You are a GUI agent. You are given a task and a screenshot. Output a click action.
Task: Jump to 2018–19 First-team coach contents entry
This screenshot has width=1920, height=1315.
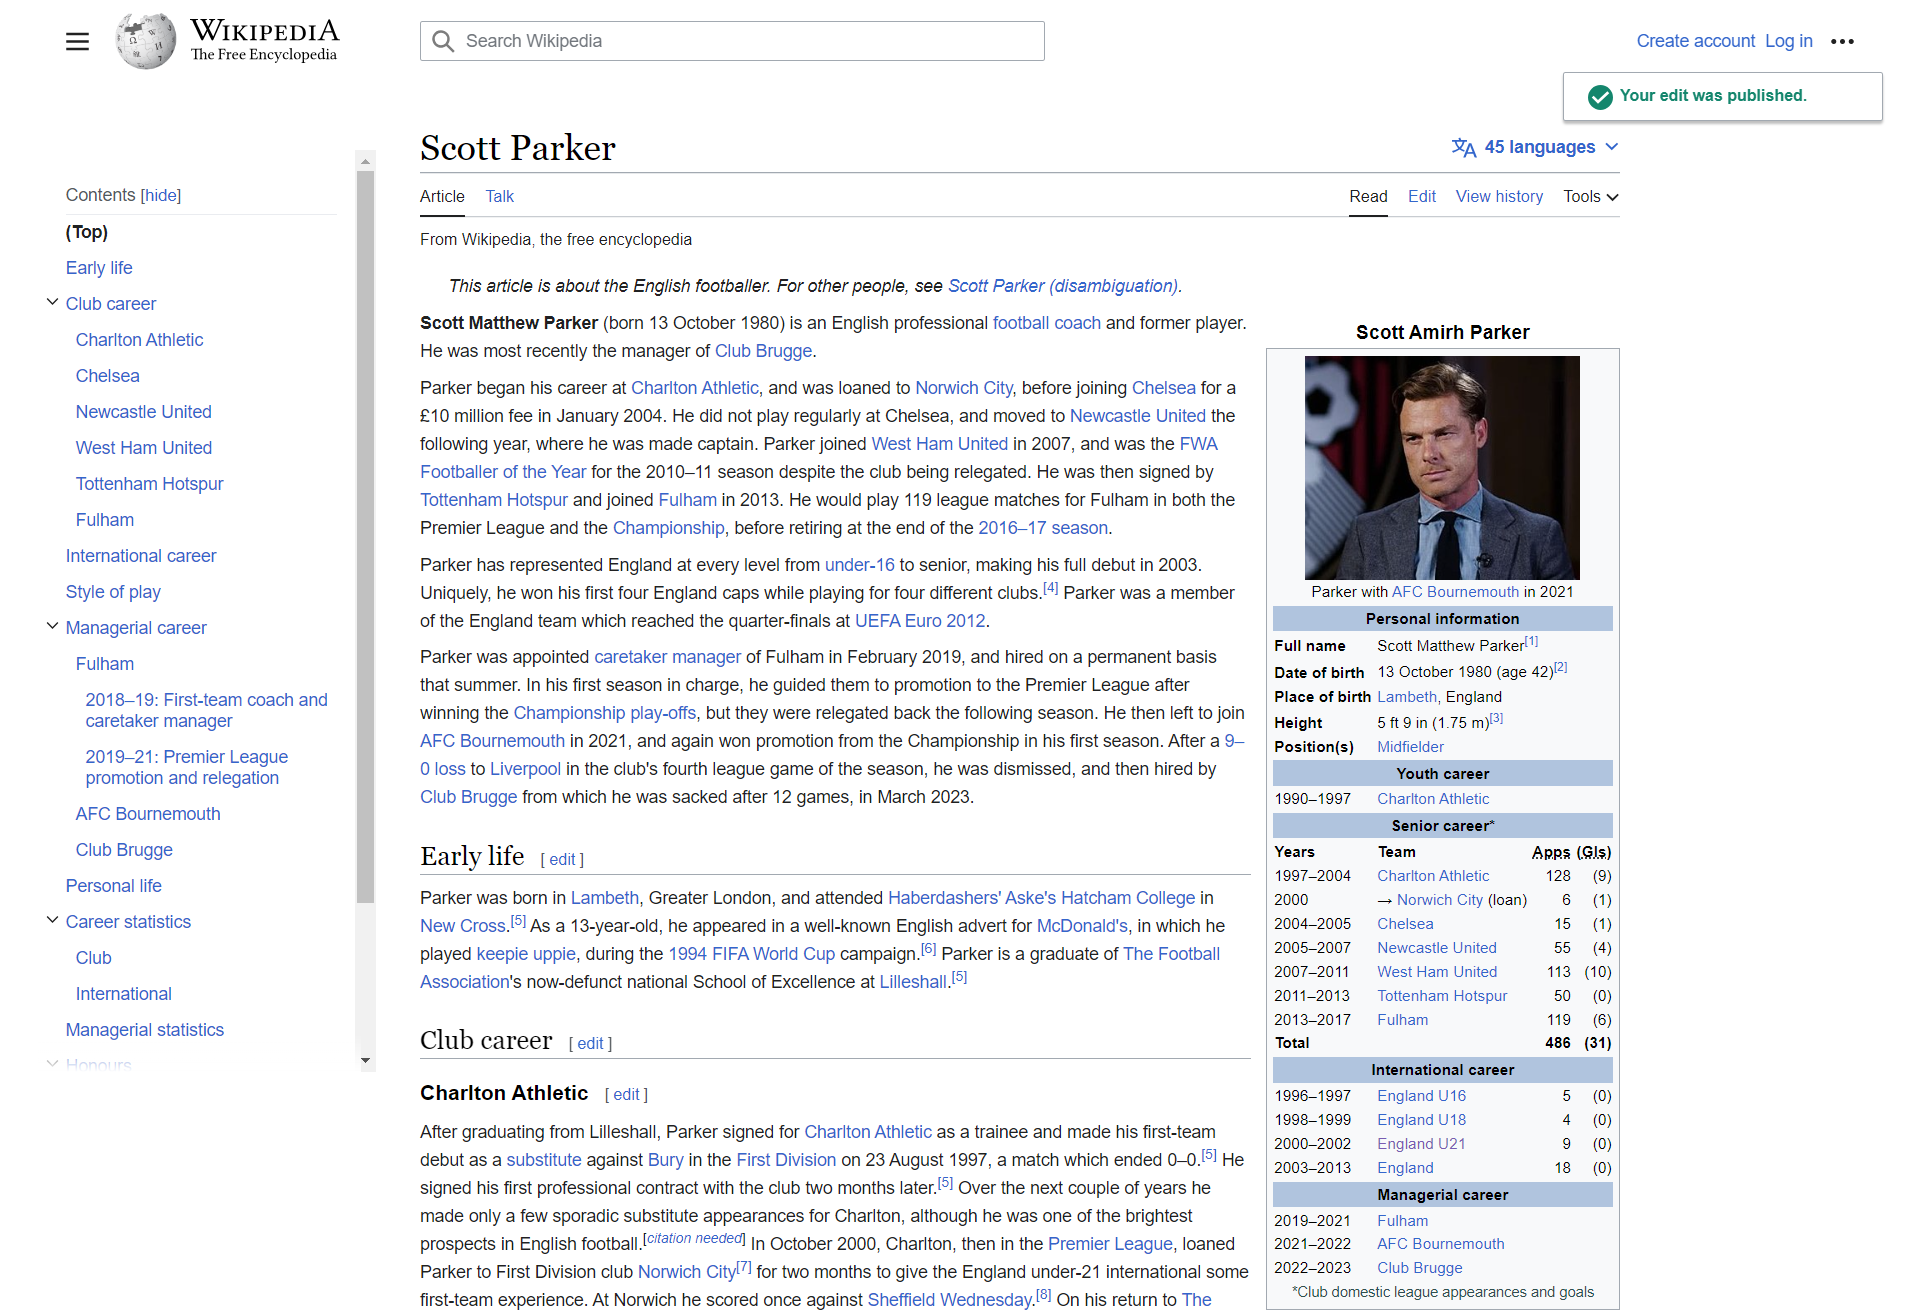(x=206, y=710)
